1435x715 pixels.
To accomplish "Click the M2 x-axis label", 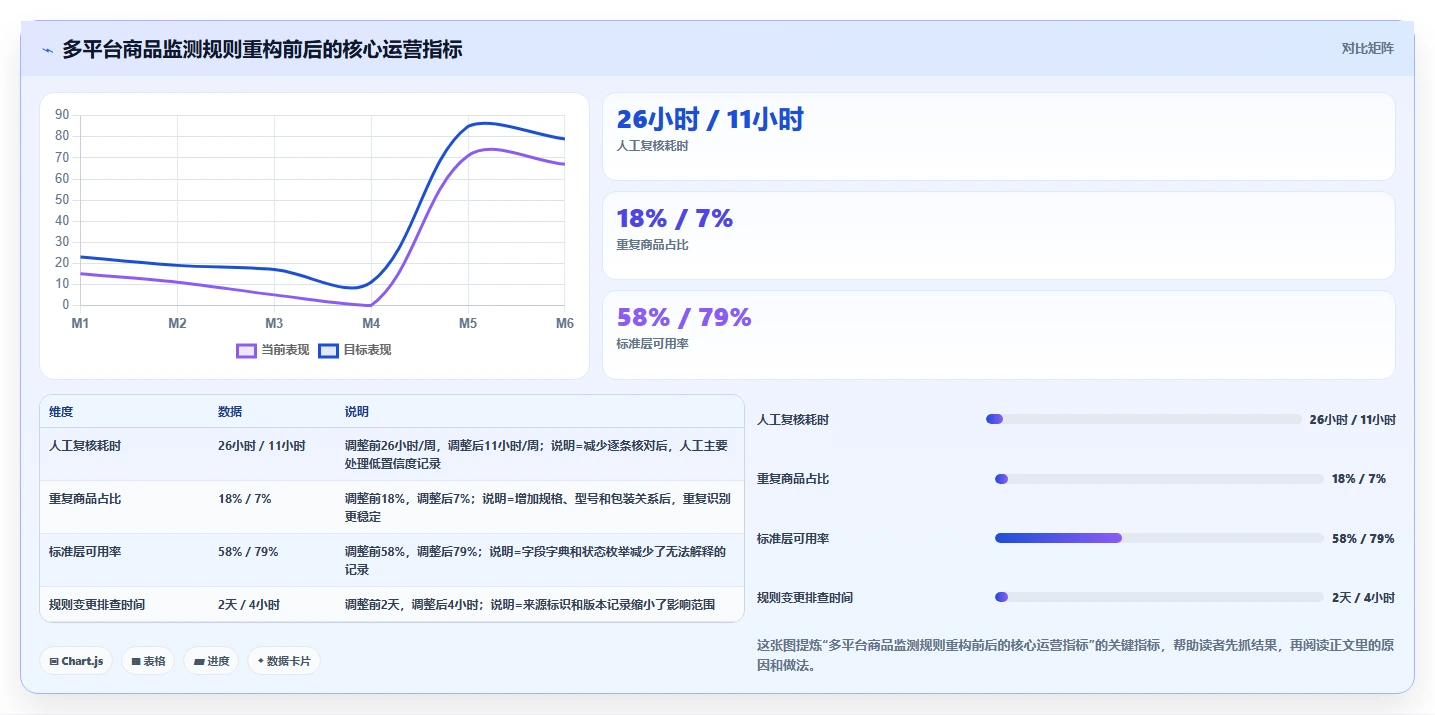I will point(177,323).
